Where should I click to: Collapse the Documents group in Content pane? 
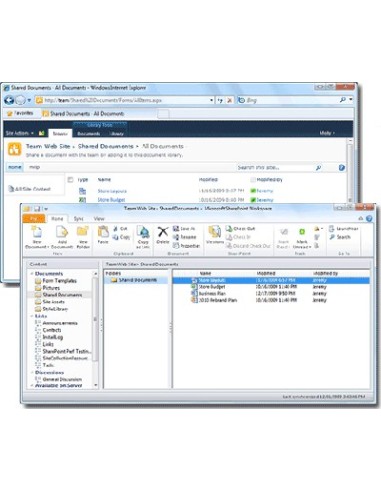coord(32,274)
